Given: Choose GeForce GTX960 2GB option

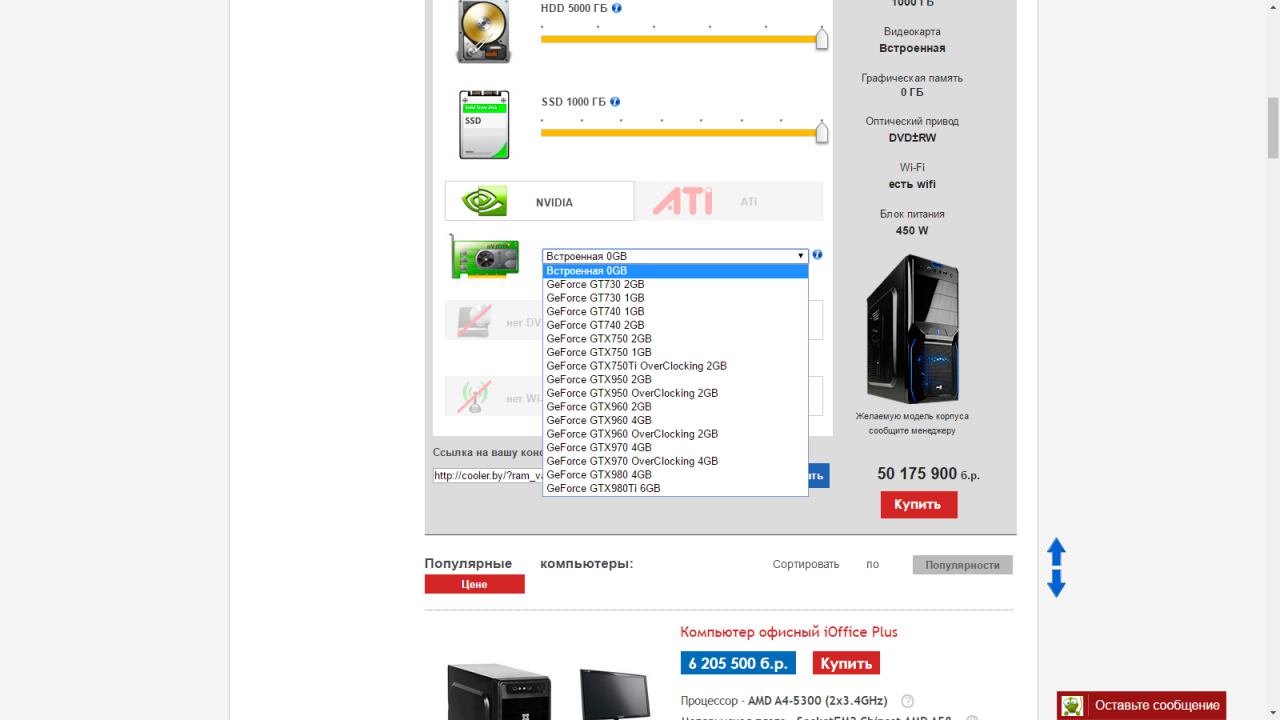Looking at the screenshot, I should (675, 407).
